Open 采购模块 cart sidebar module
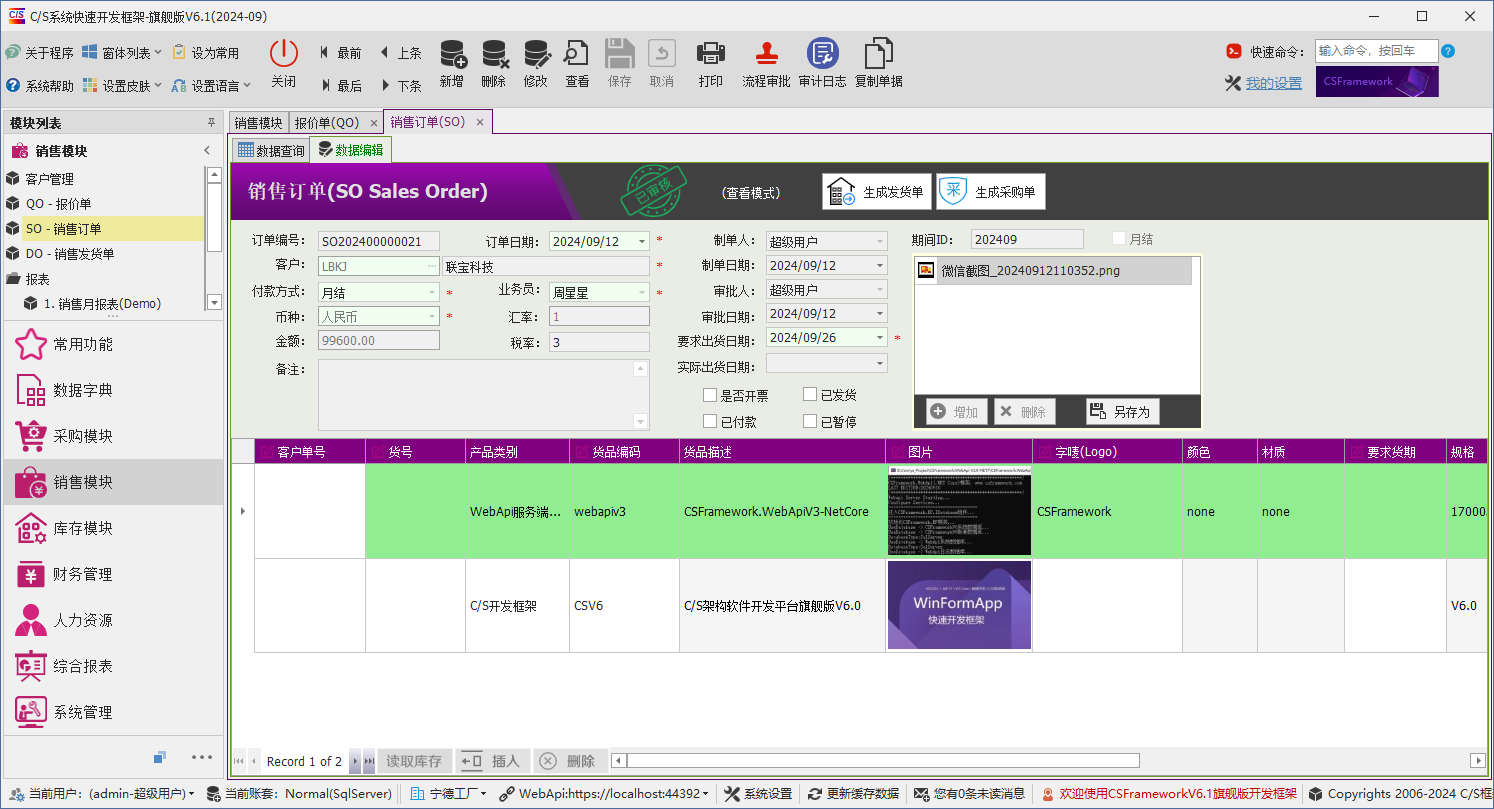The width and height of the screenshot is (1494, 809). pyautogui.click(x=113, y=436)
